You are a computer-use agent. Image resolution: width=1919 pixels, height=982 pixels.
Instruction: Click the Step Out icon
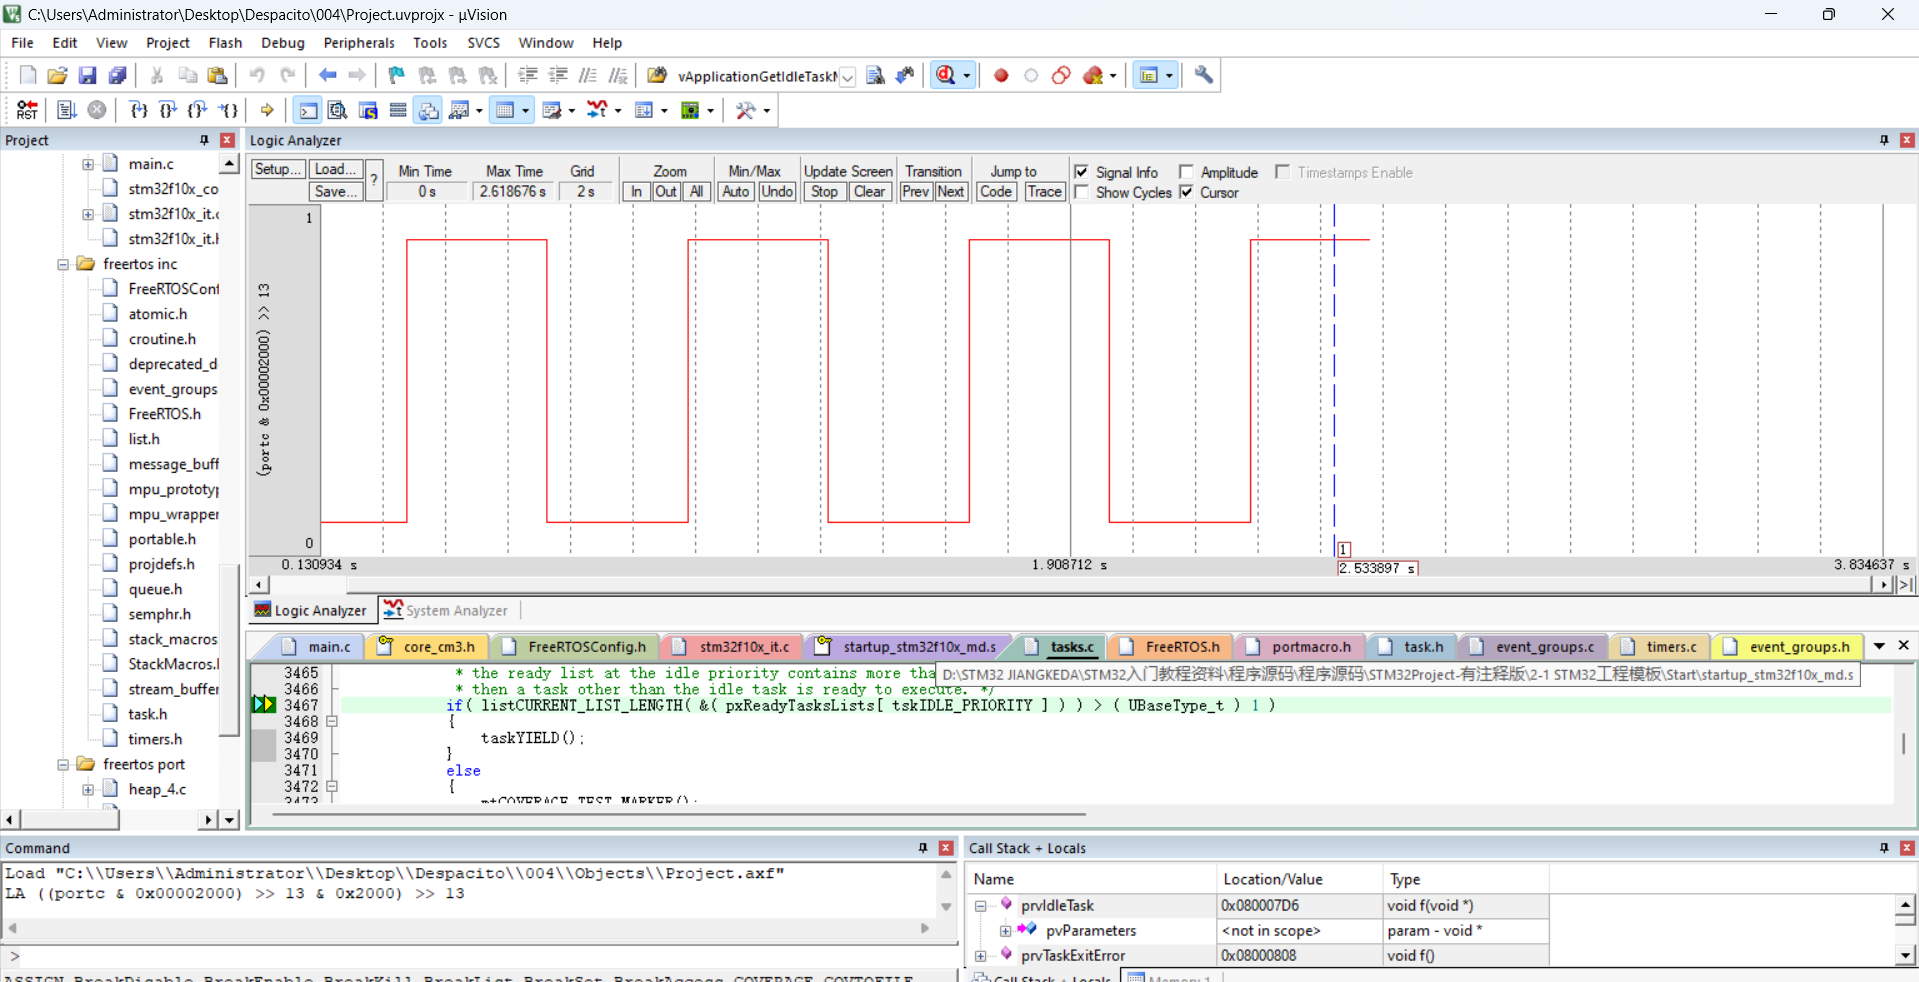[198, 110]
